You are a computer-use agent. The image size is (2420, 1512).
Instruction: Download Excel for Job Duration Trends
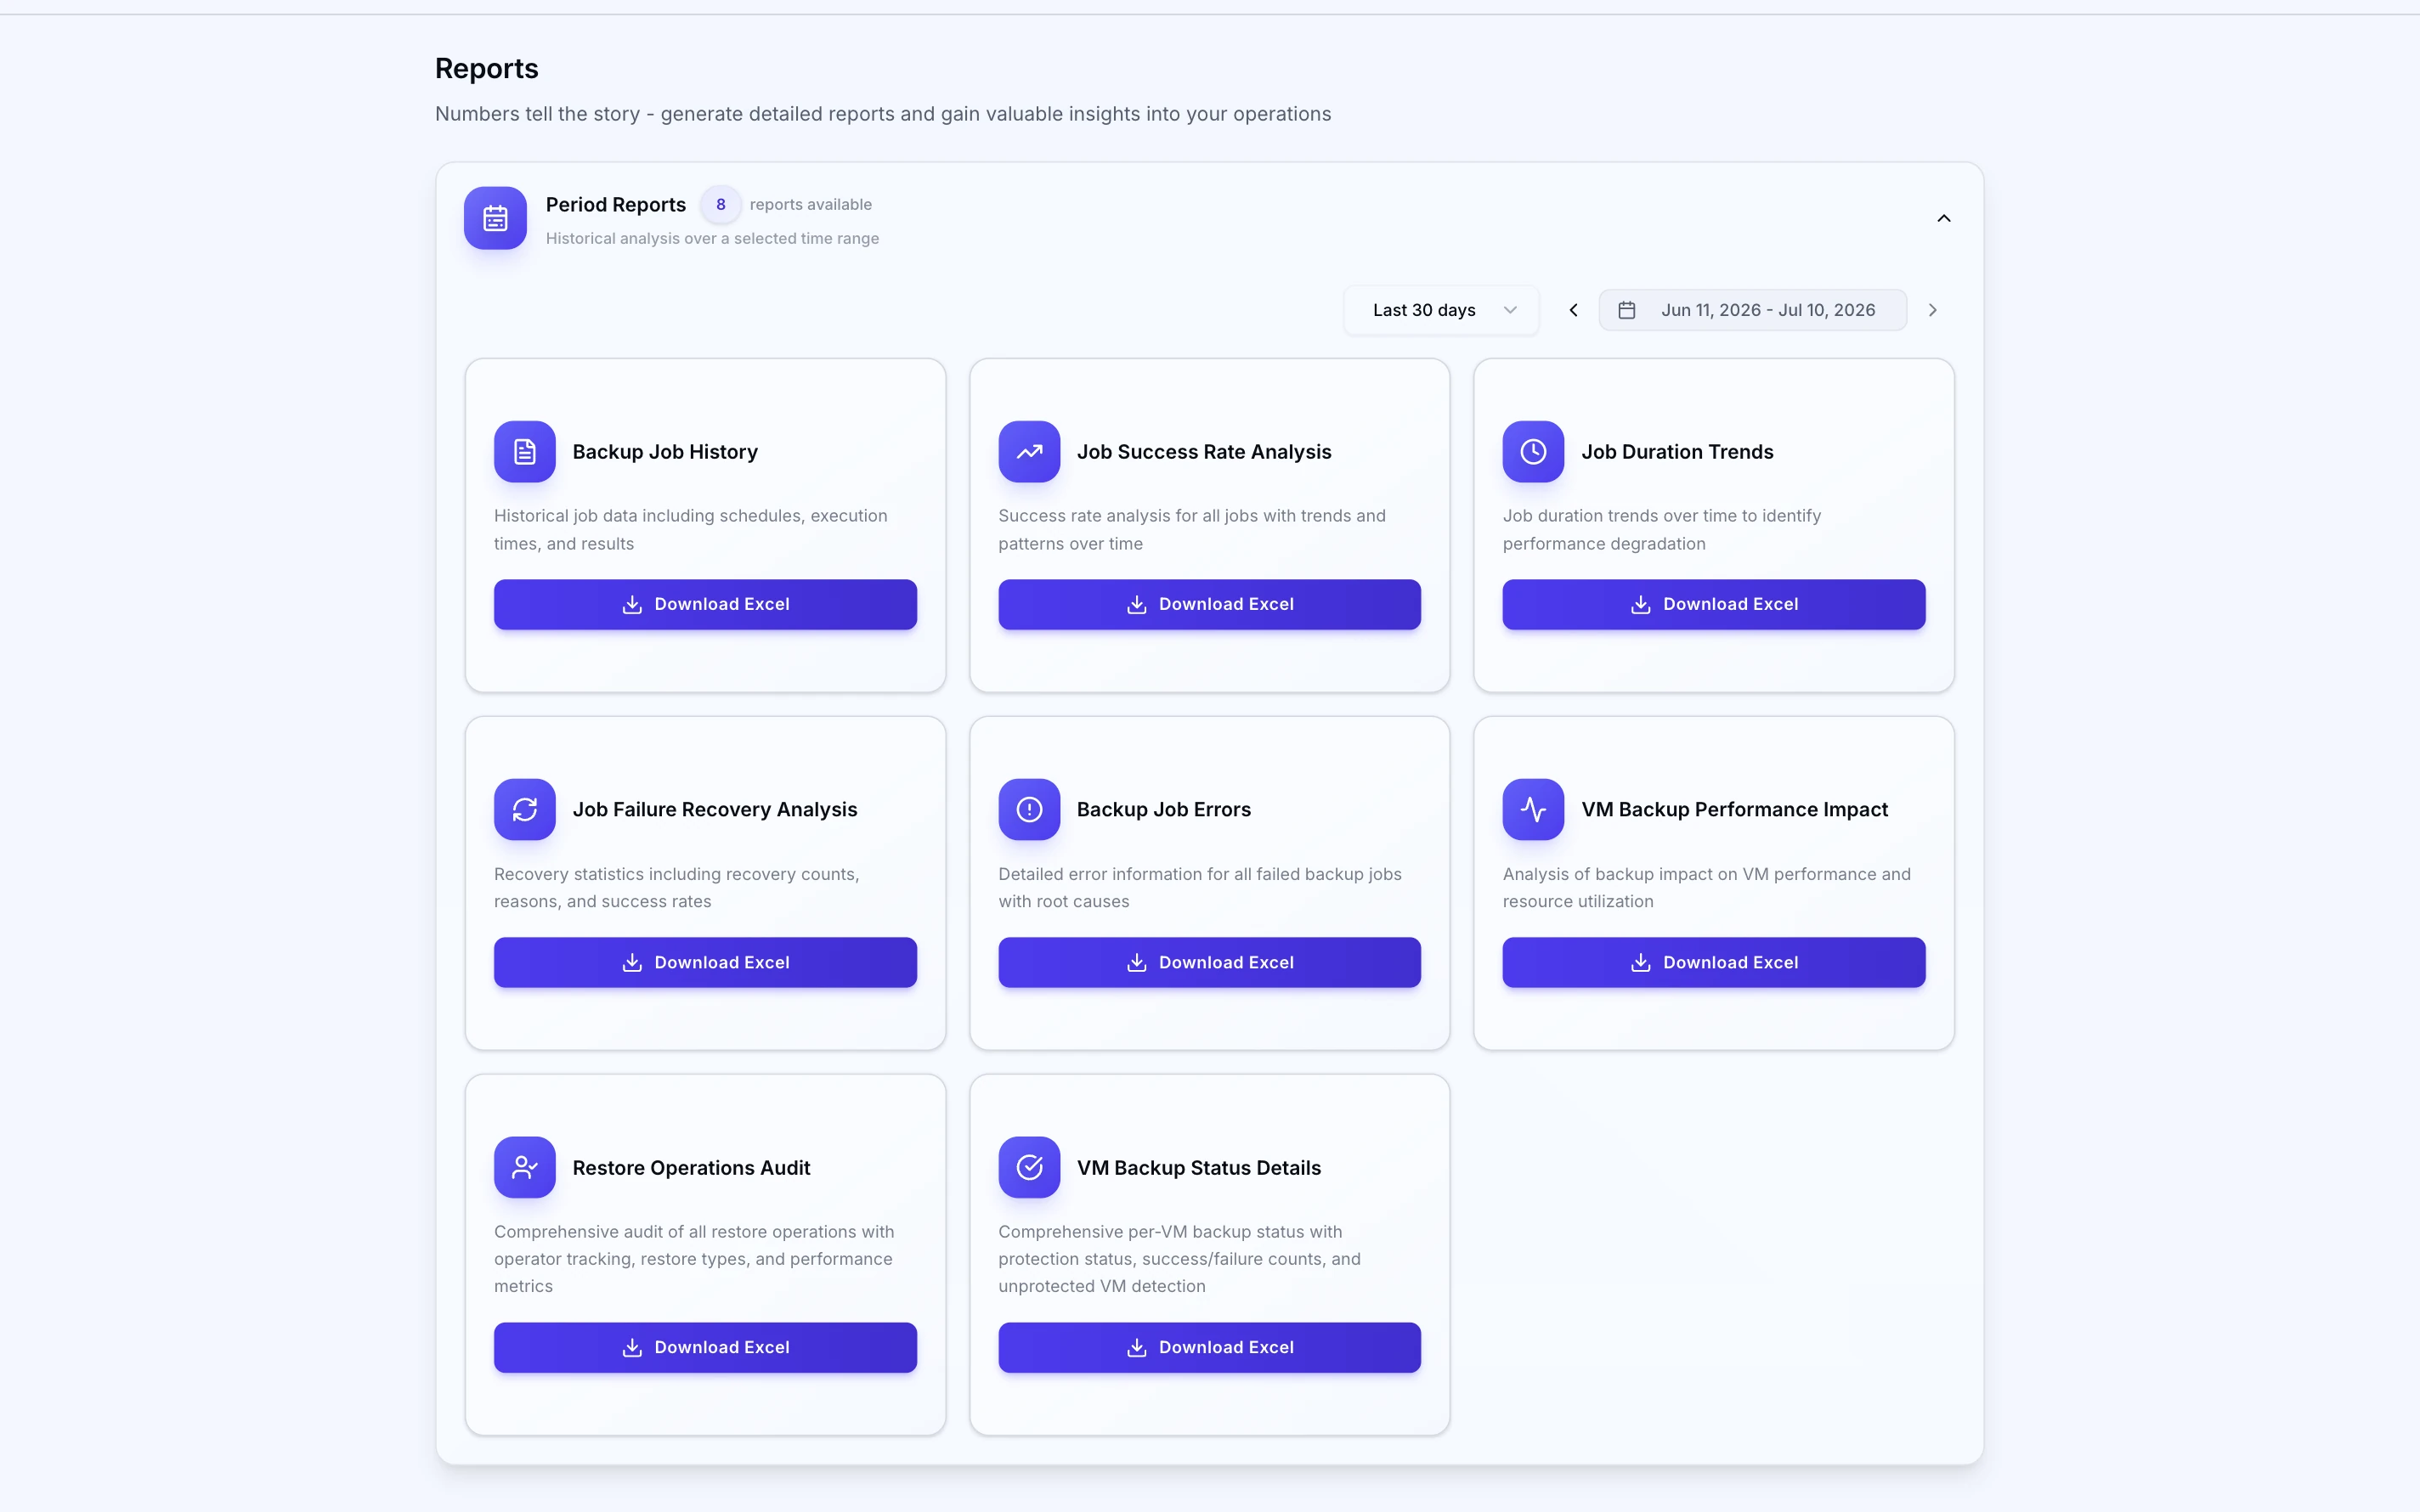[x=1713, y=604]
